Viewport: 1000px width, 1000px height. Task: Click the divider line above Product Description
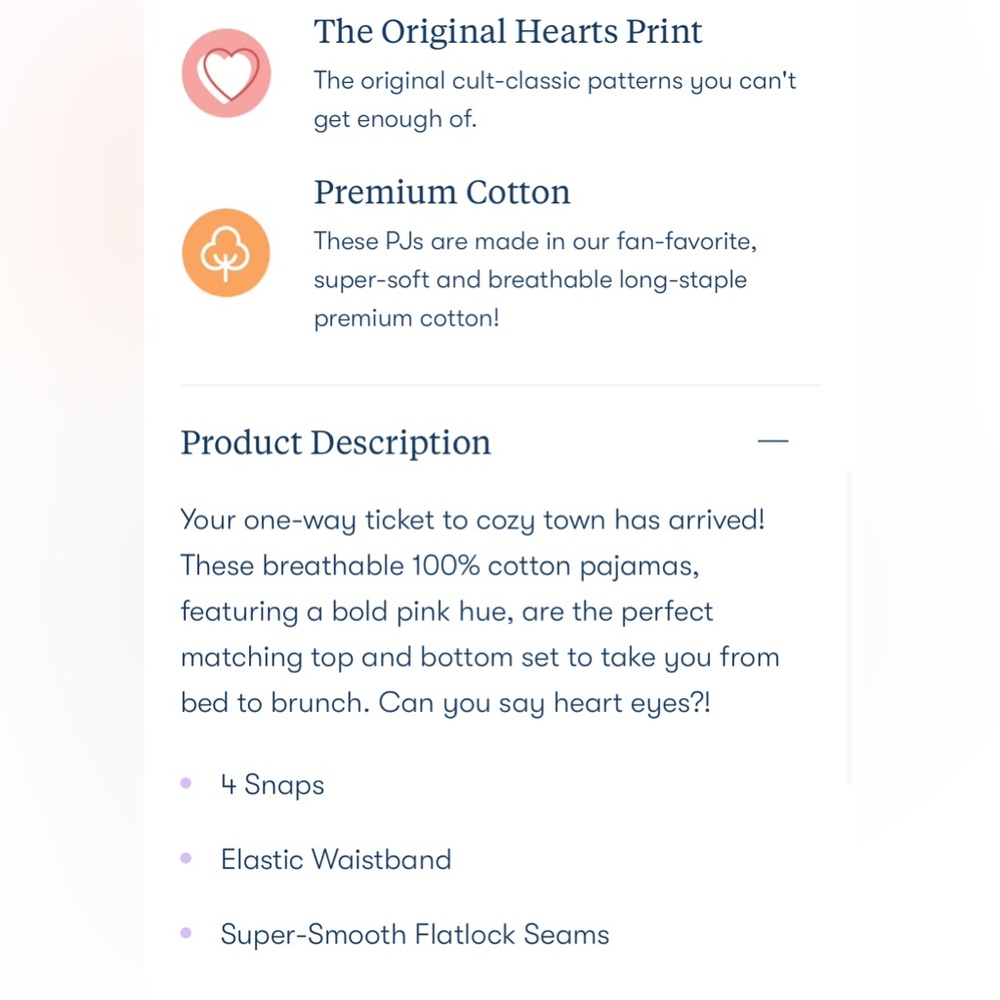(x=500, y=384)
